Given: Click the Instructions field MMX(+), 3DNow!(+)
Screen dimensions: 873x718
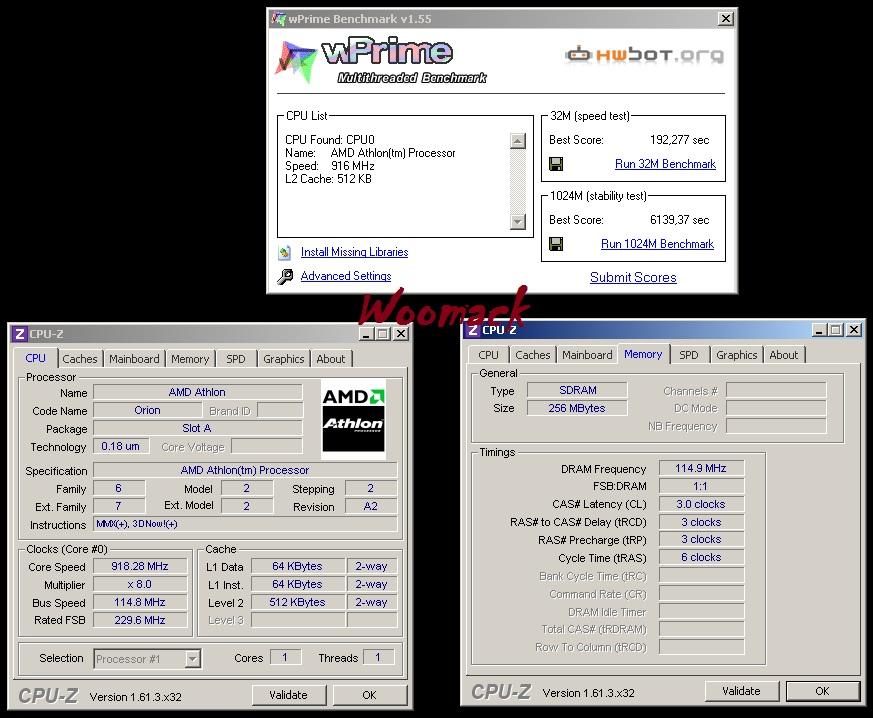Looking at the screenshot, I should coord(245,524).
